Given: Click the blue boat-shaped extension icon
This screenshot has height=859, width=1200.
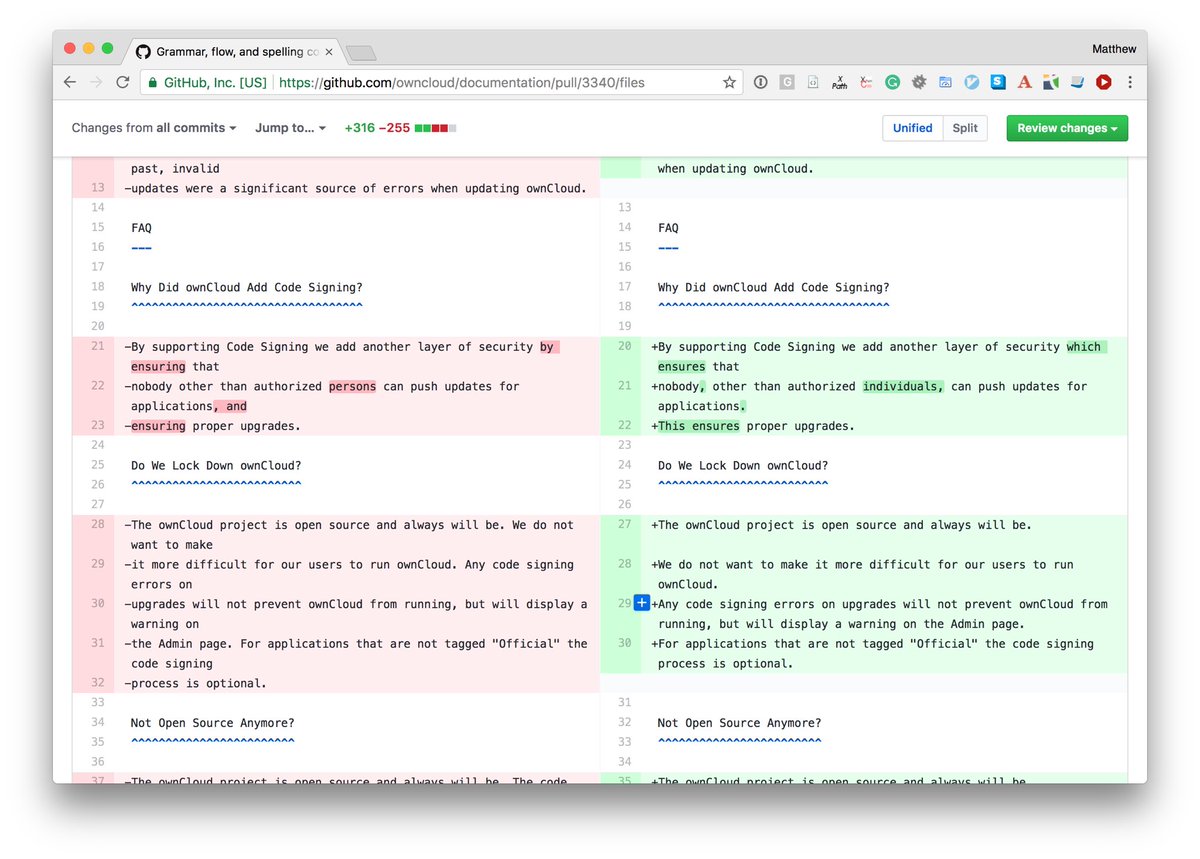Looking at the screenshot, I should pyautogui.click(x=1077, y=83).
